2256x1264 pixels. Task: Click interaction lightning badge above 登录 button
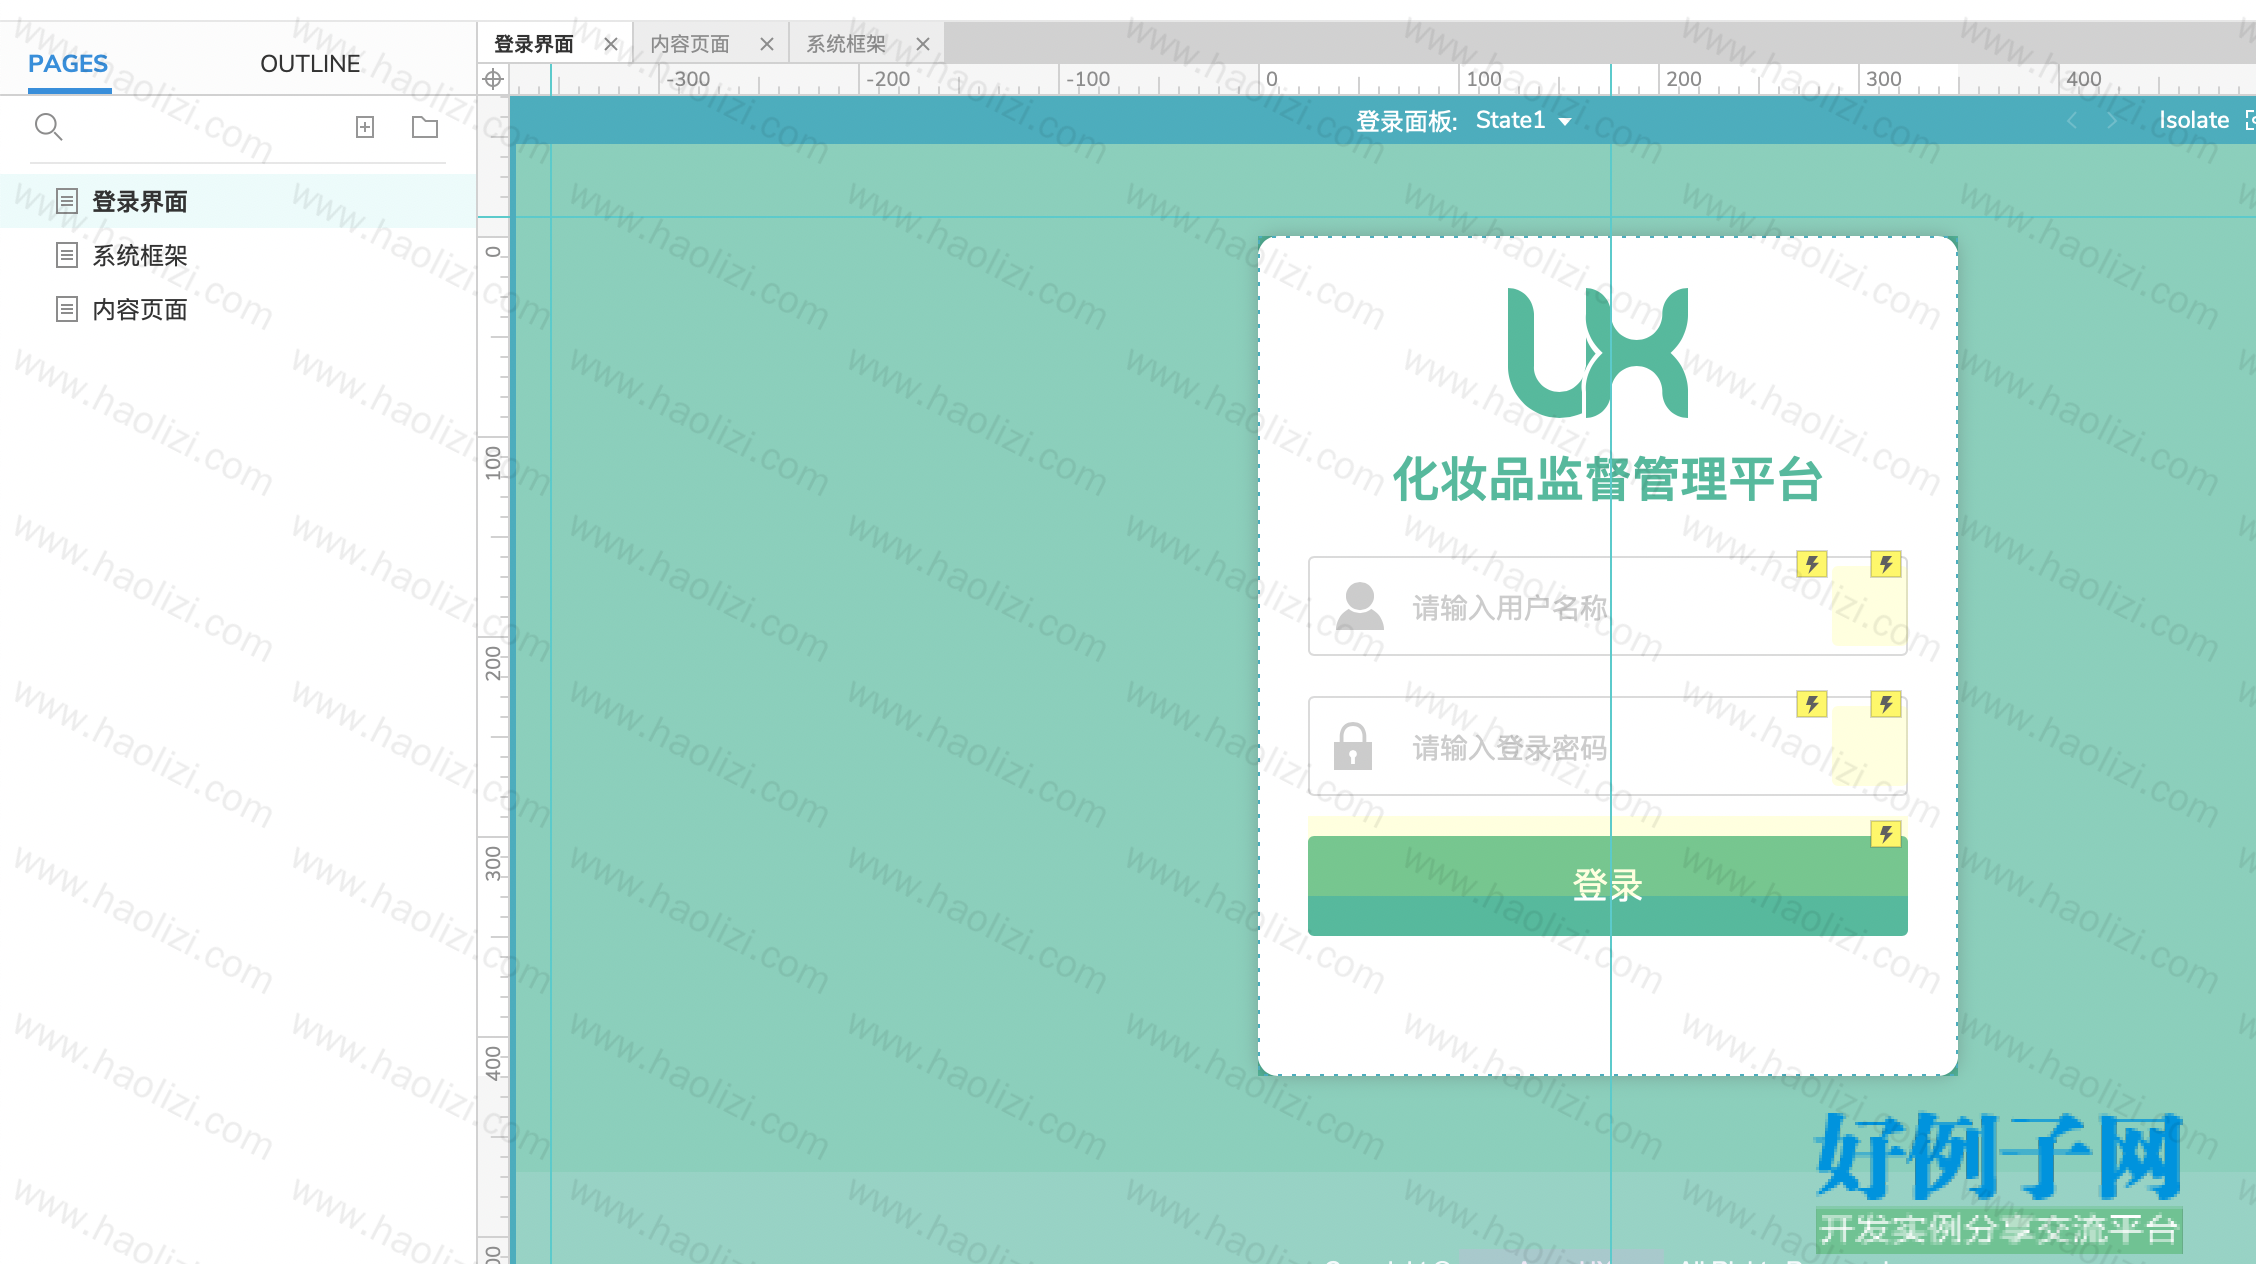[1886, 834]
